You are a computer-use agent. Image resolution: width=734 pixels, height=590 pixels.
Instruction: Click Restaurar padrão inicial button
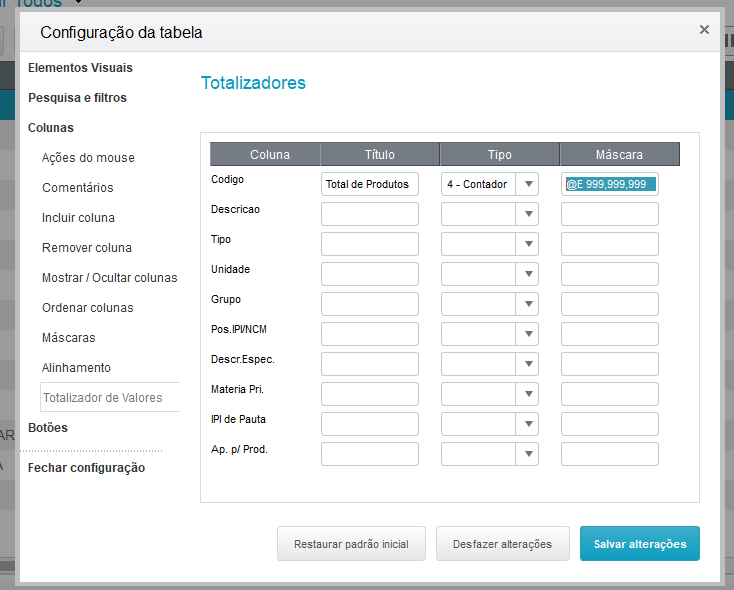(352, 544)
